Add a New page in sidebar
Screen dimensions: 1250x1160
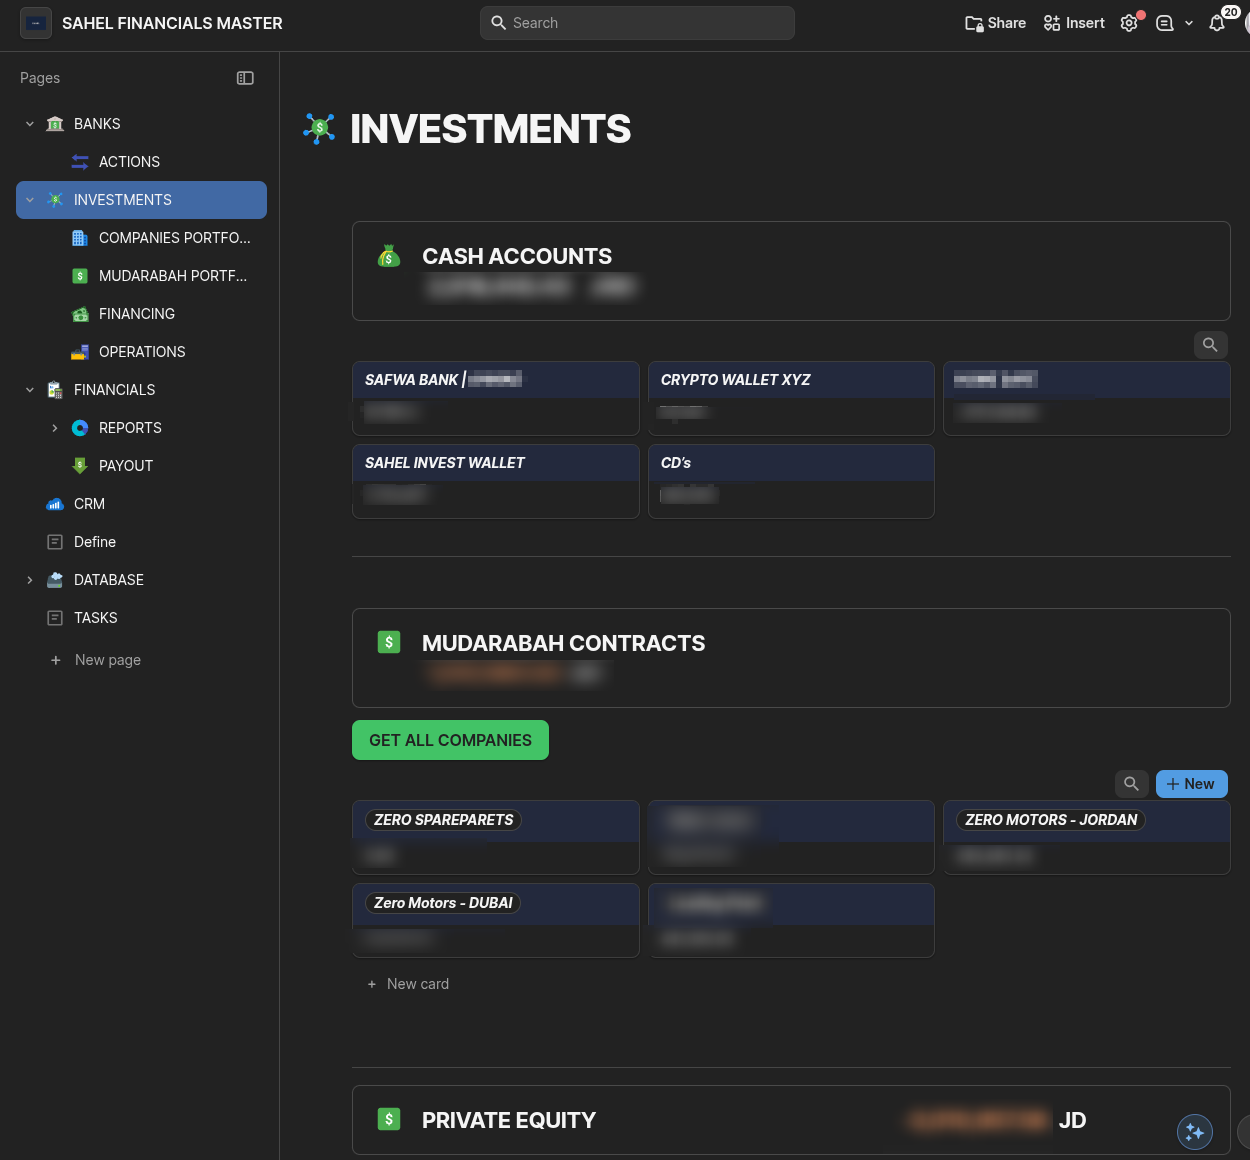pos(96,660)
